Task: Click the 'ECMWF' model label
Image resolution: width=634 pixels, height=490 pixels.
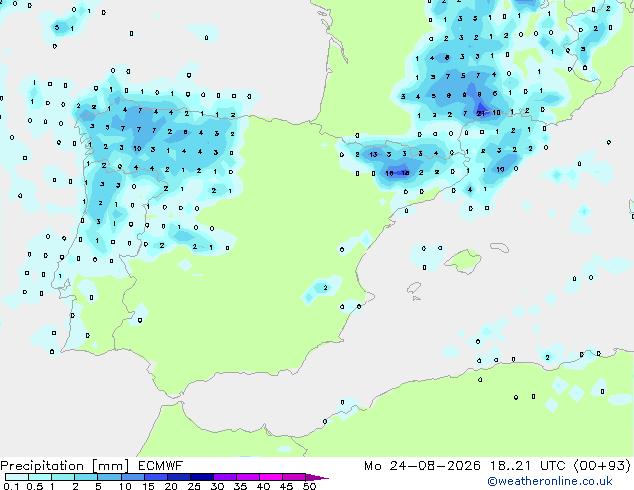Action: (161, 466)
